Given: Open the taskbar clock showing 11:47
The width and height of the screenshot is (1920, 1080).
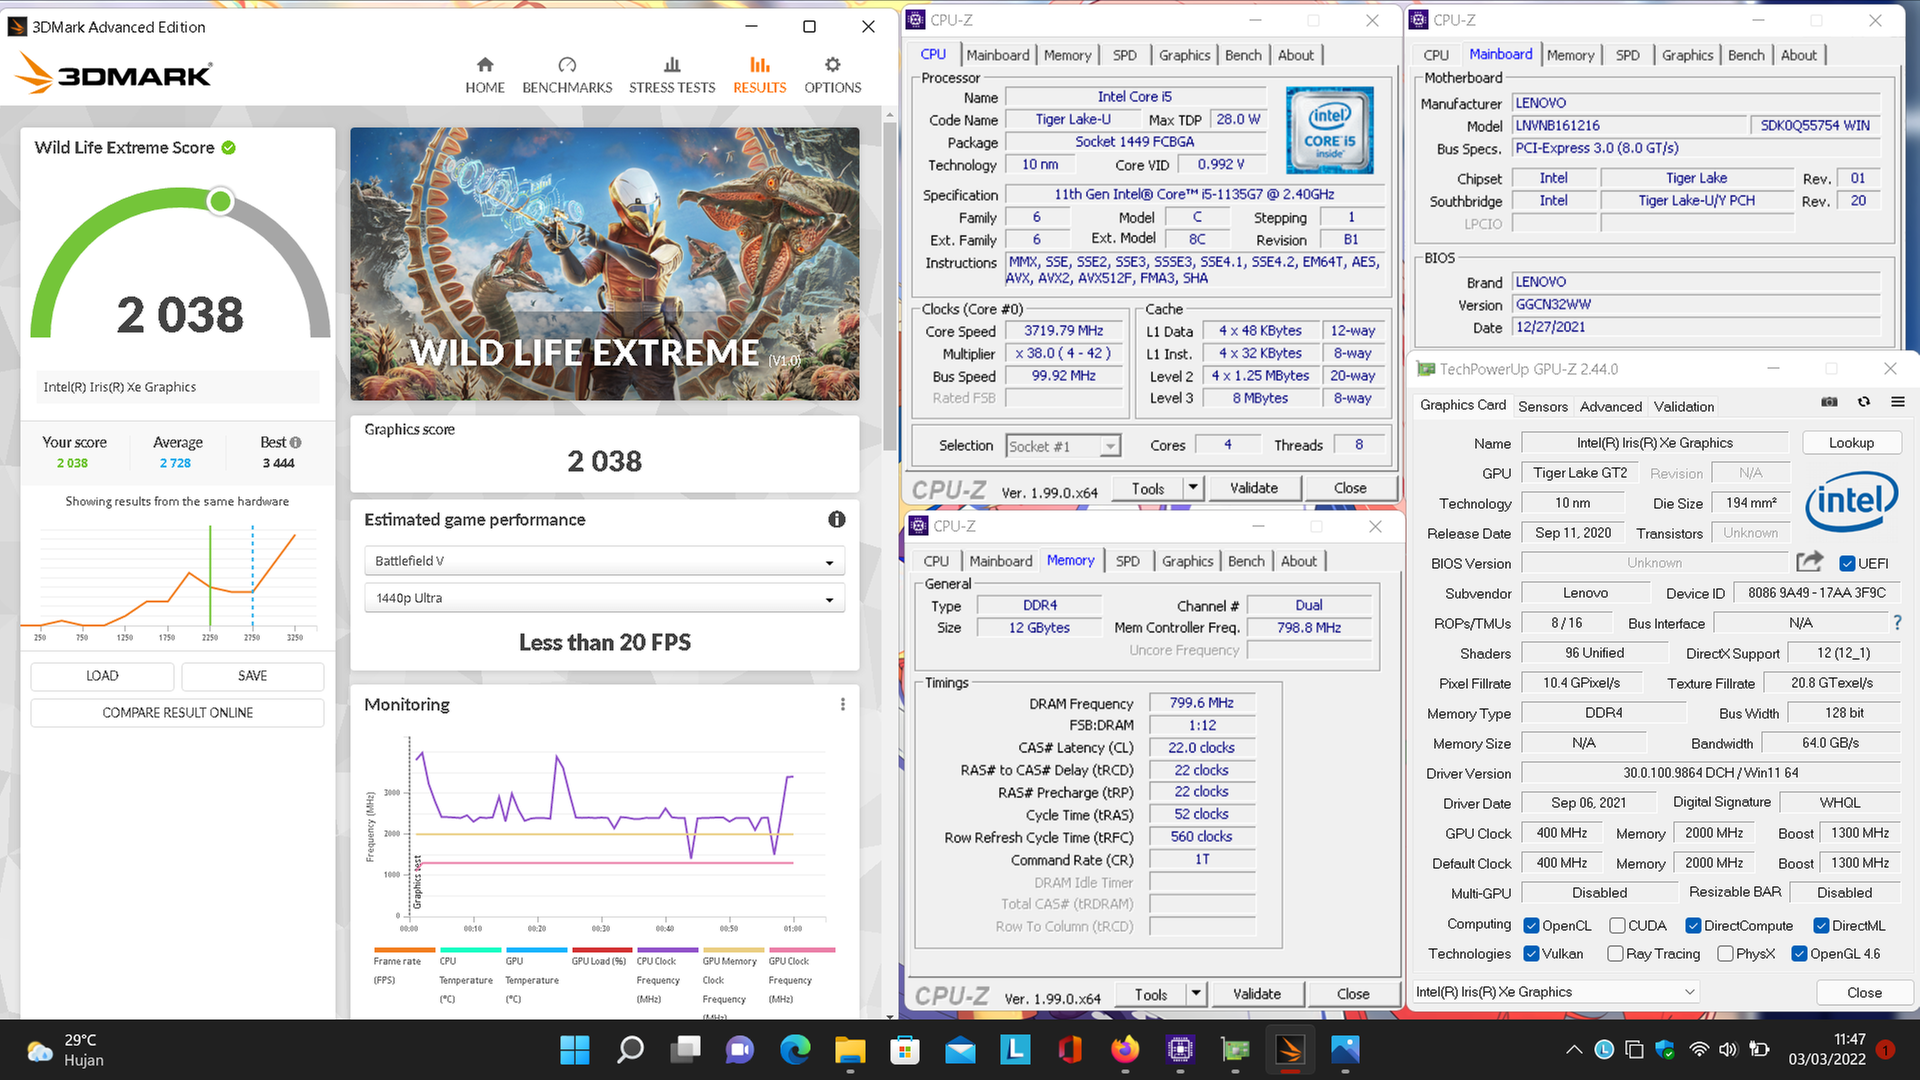Looking at the screenshot, I should [1827, 1050].
